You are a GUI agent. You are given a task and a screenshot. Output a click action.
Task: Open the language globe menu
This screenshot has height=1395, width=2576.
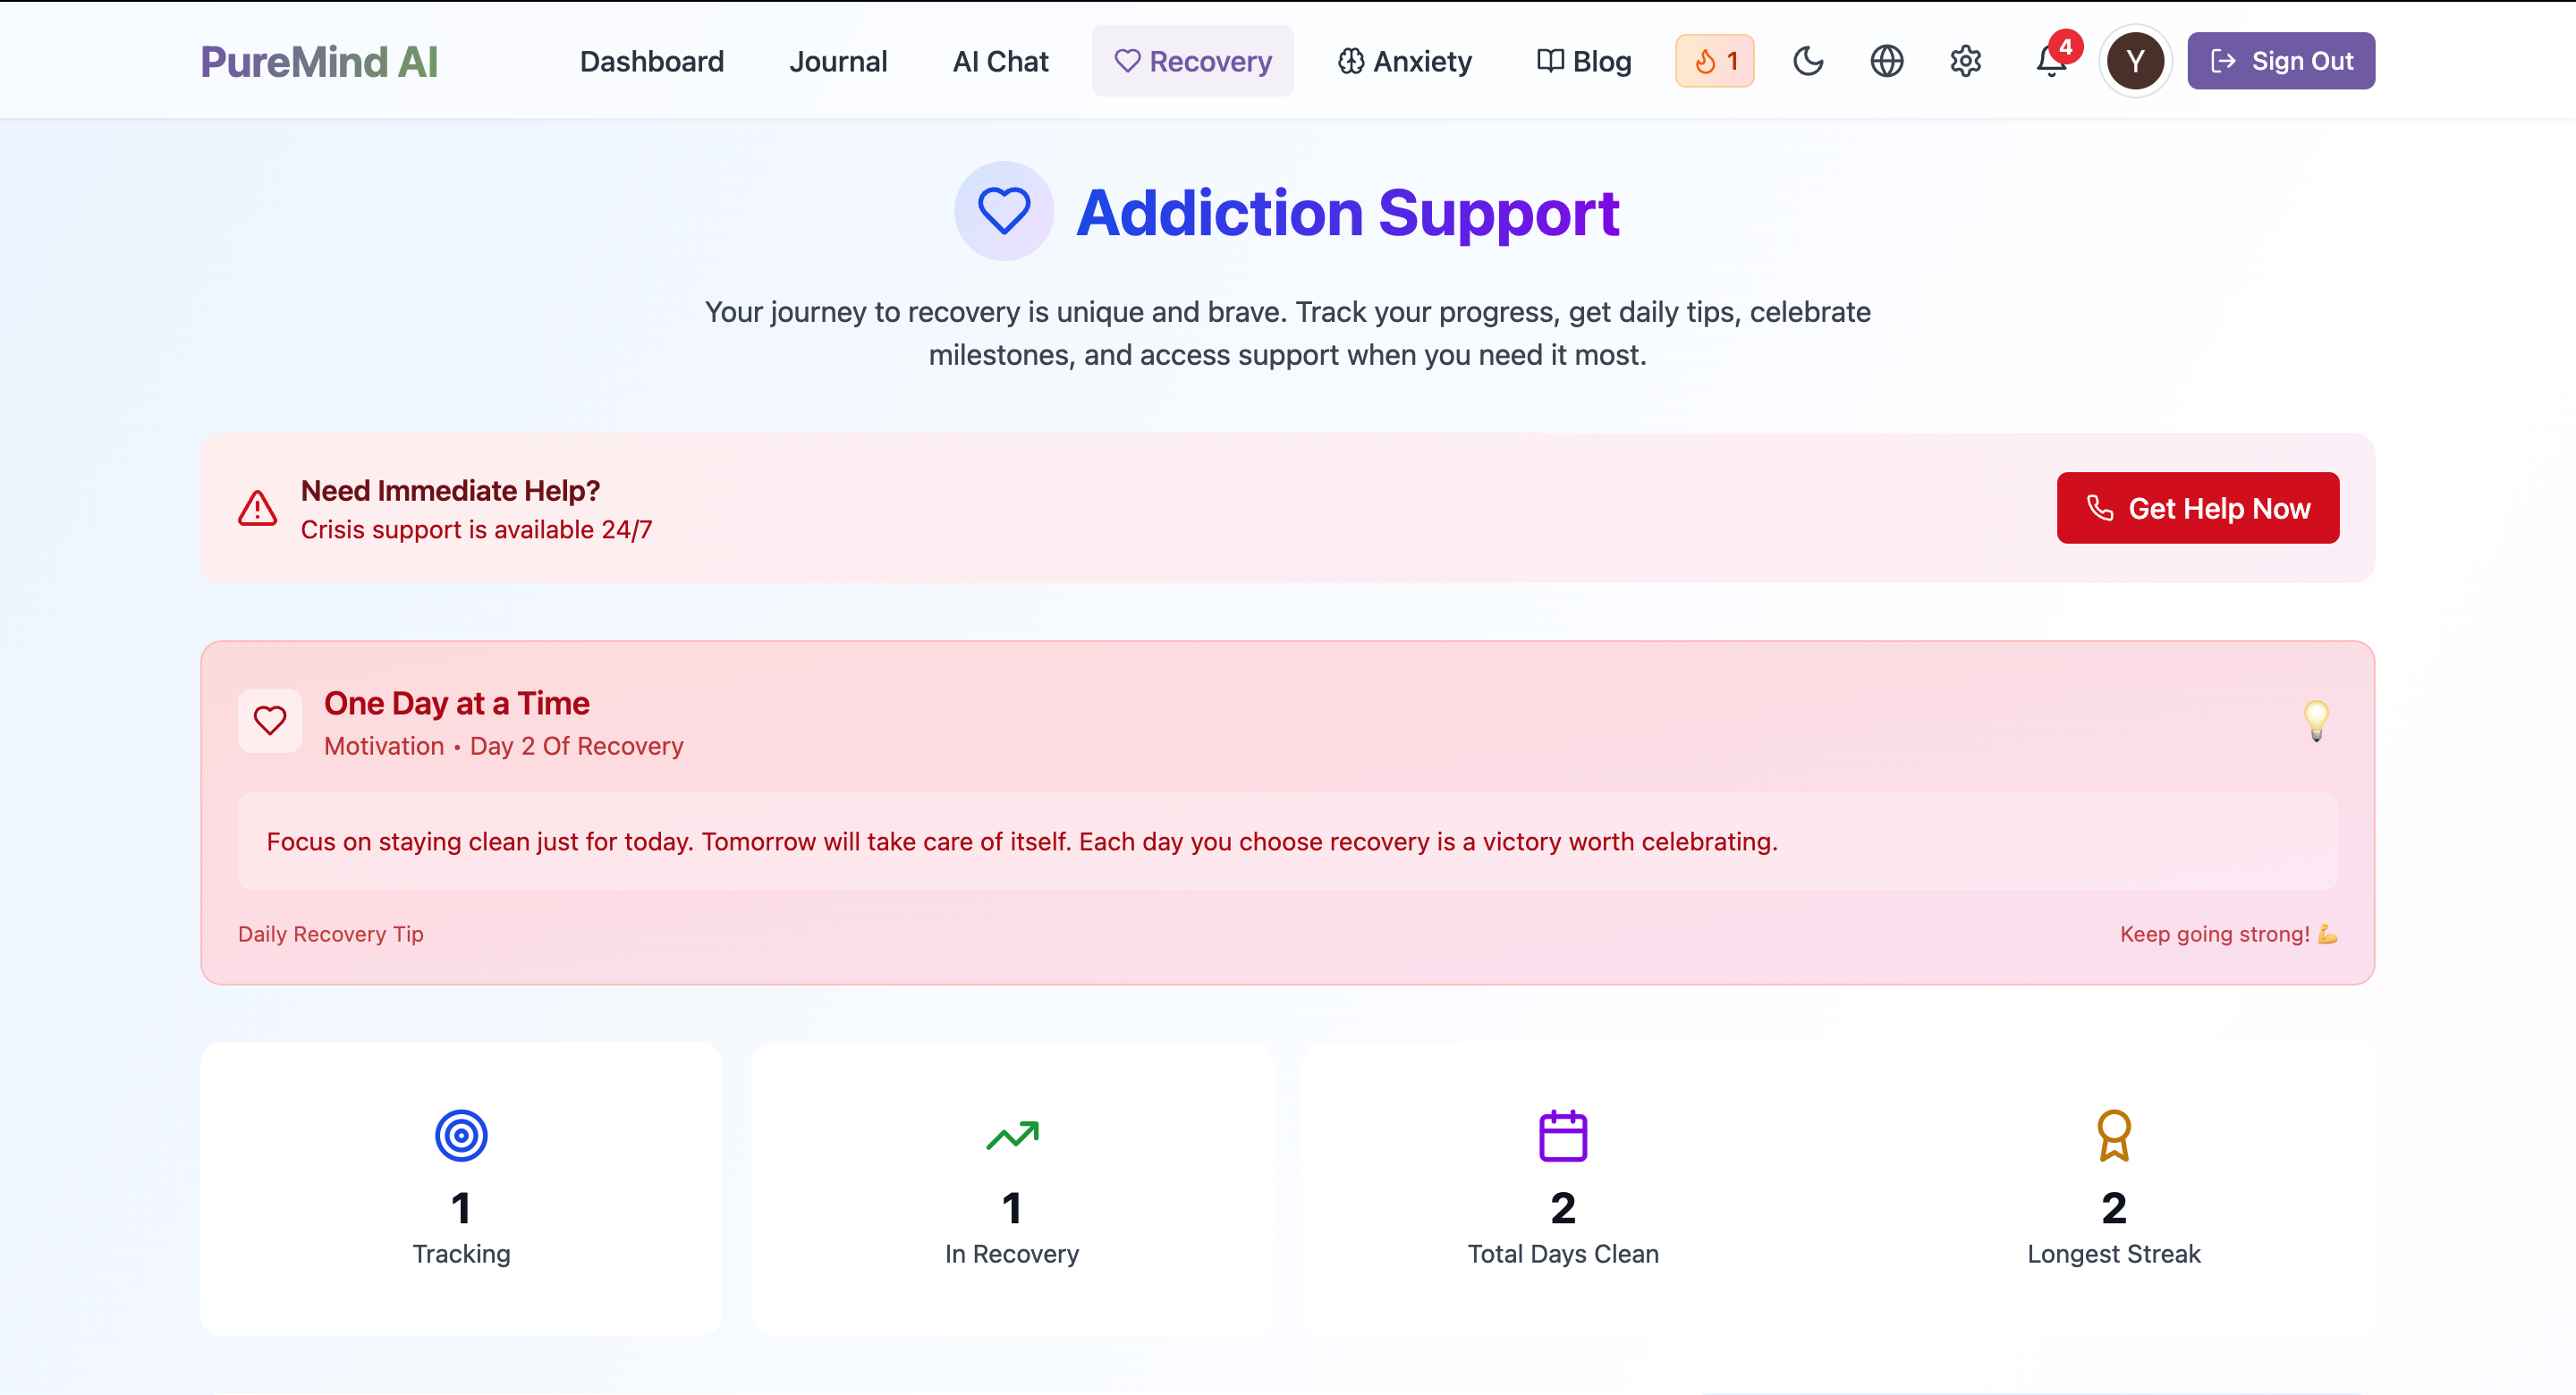click(x=1886, y=61)
